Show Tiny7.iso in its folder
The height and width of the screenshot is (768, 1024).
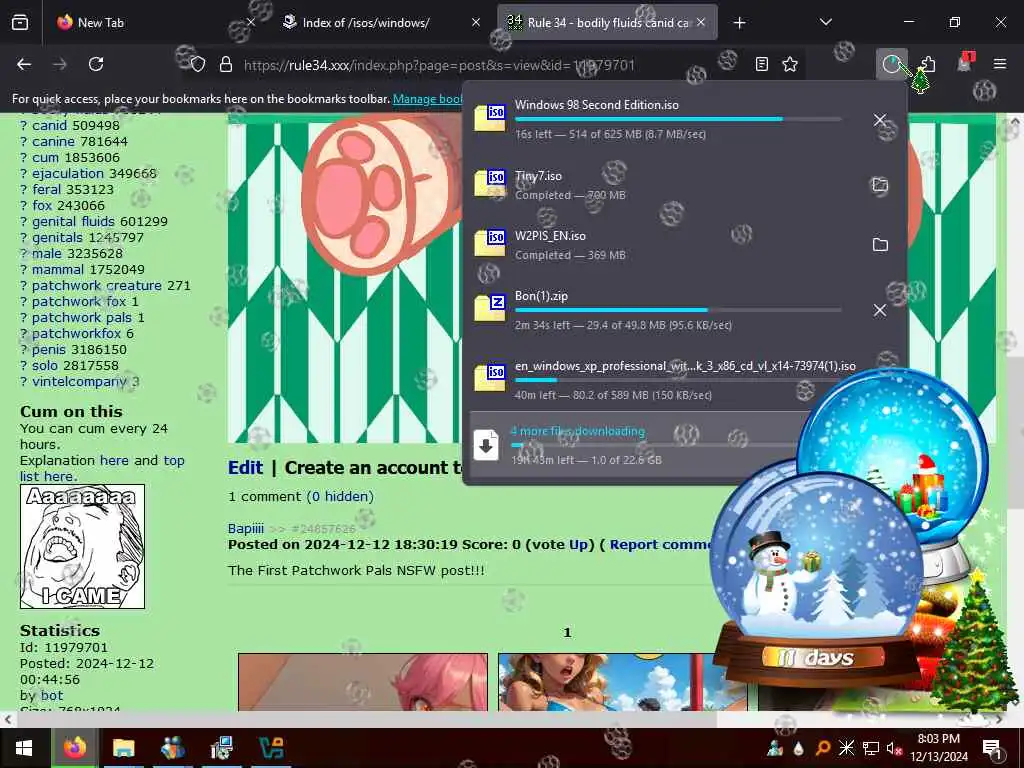[880, 185]
